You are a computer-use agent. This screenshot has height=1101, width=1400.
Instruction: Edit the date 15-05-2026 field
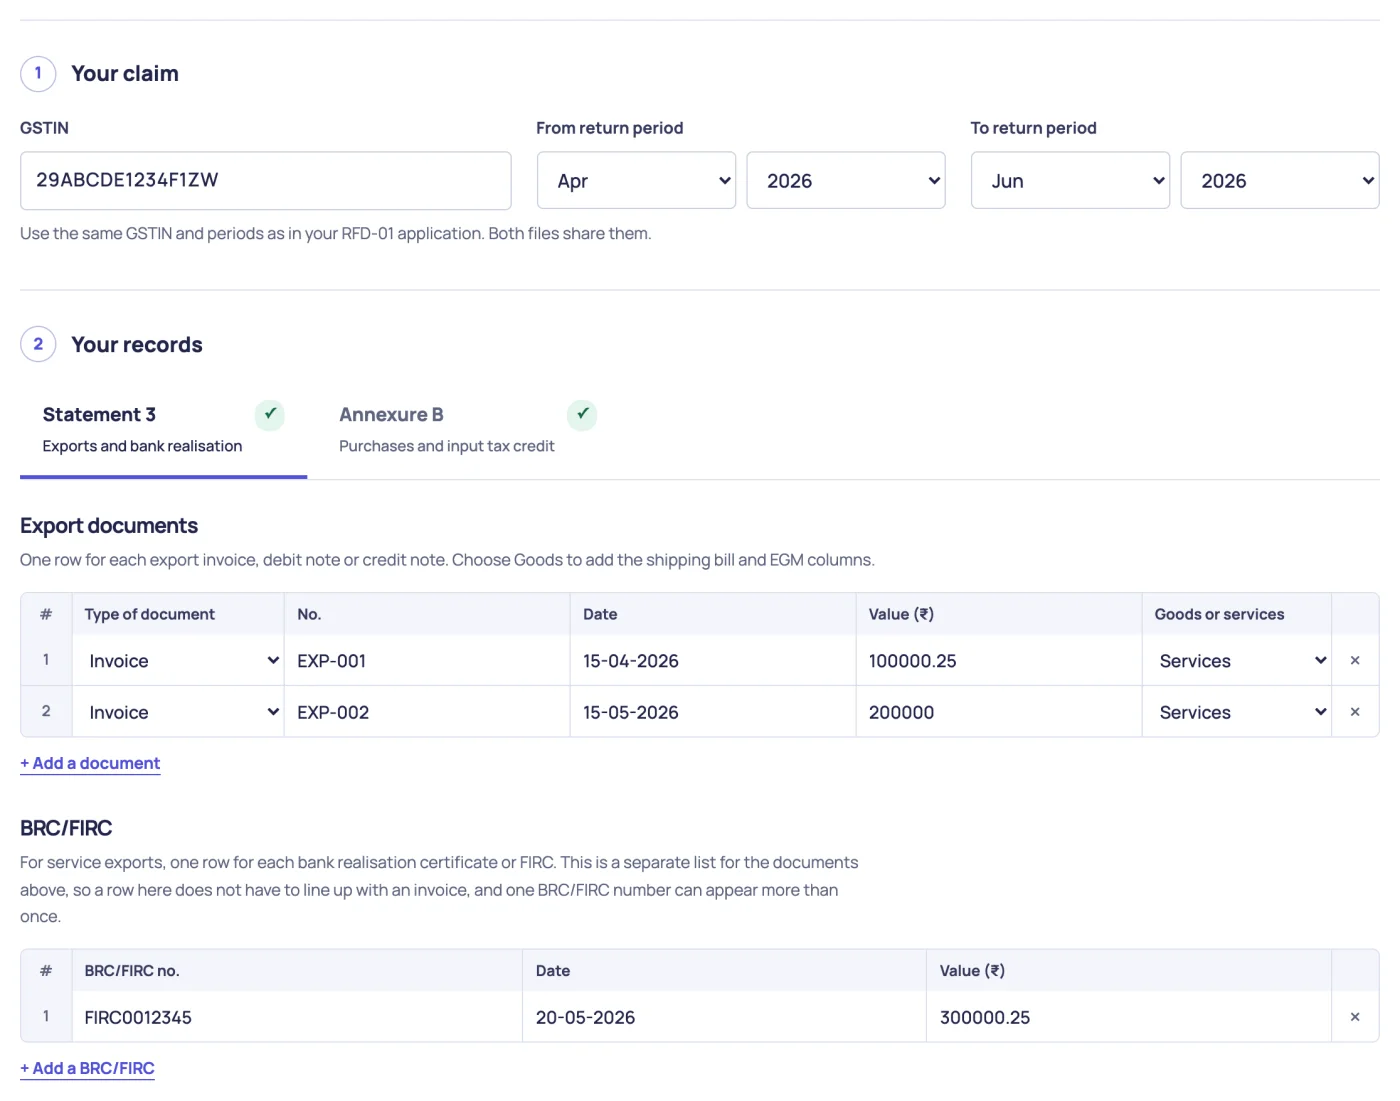[713, 712]
